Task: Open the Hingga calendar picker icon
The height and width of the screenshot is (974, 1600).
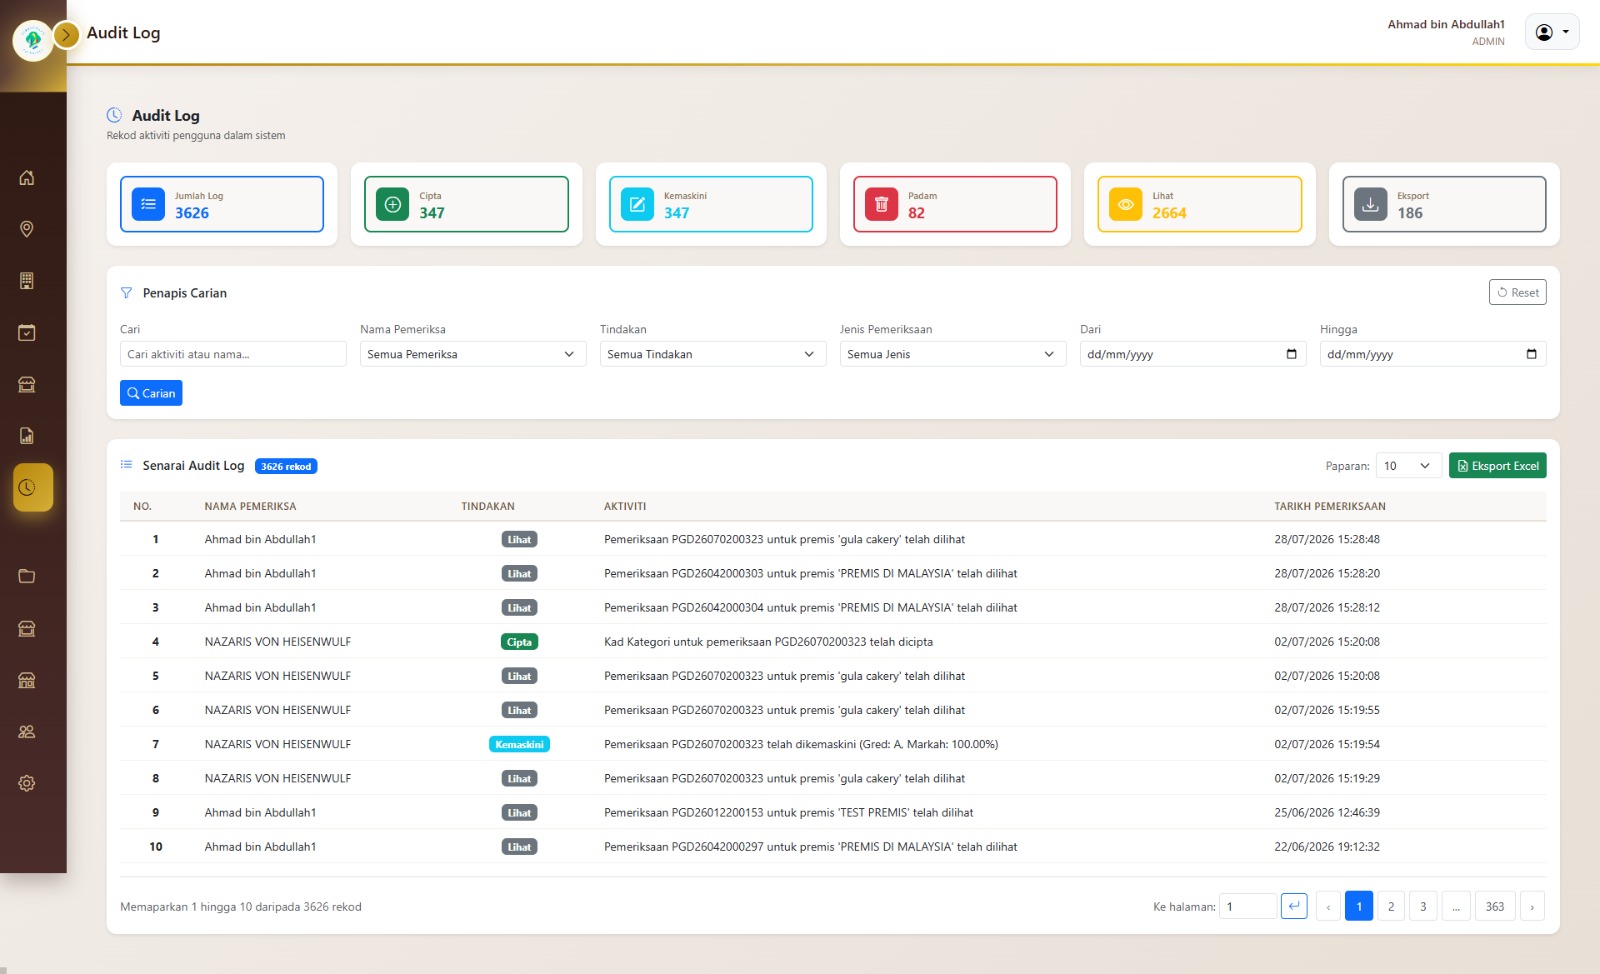Action: pos(1531,354)
